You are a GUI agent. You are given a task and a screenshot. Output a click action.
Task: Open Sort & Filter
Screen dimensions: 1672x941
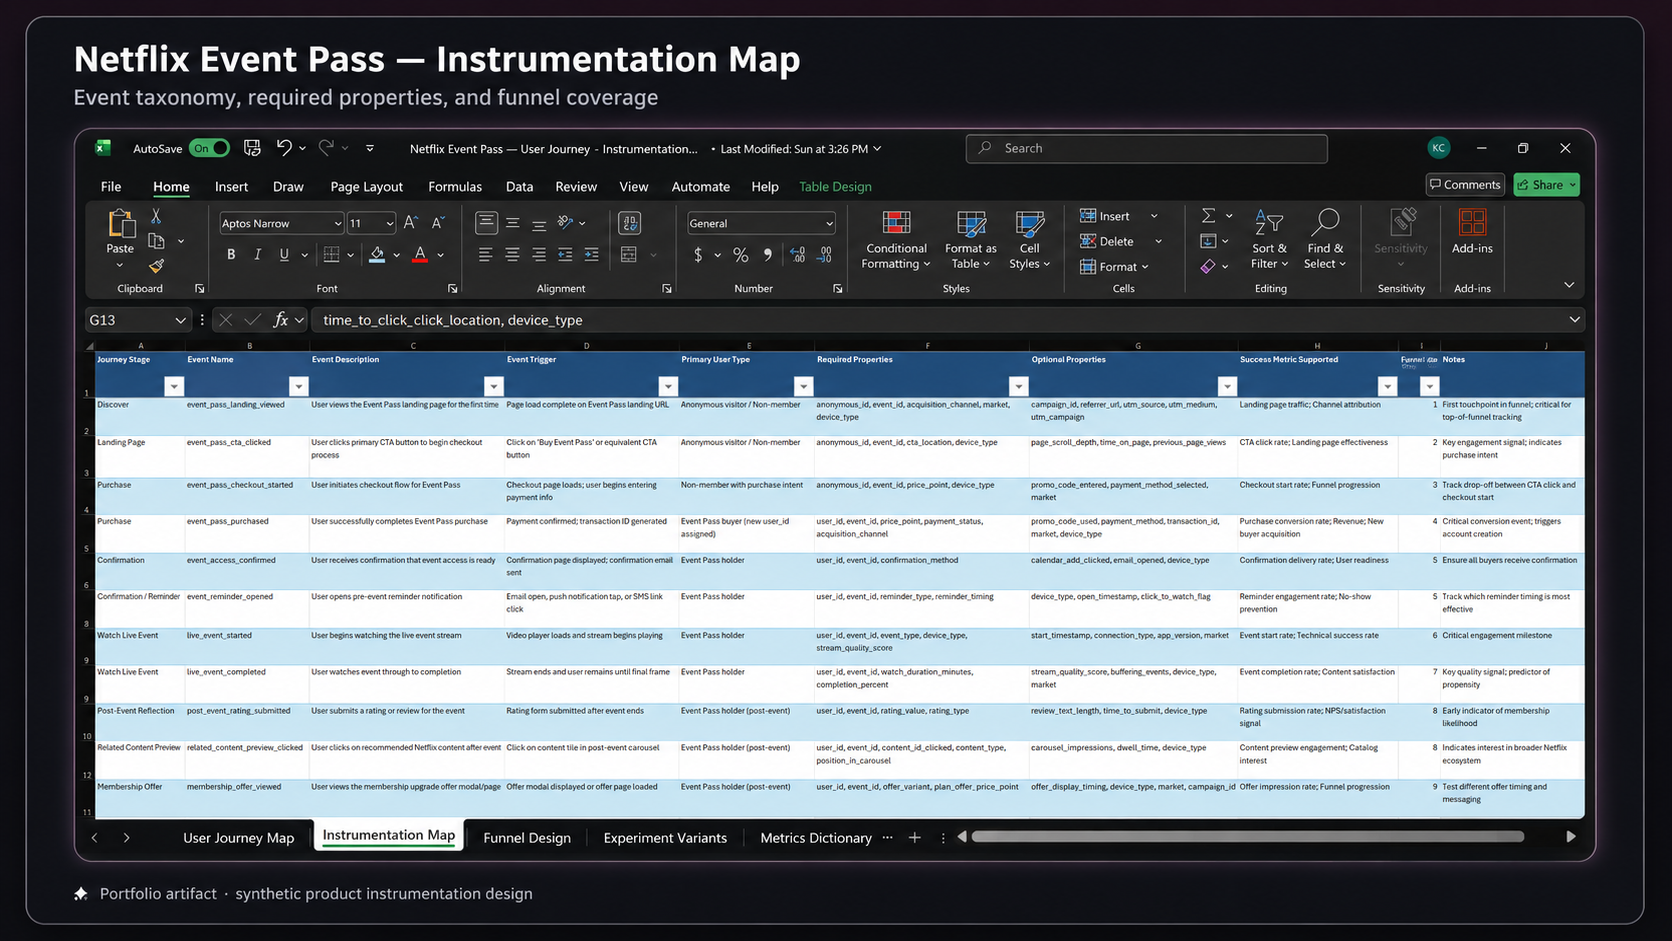[1269, 240]
